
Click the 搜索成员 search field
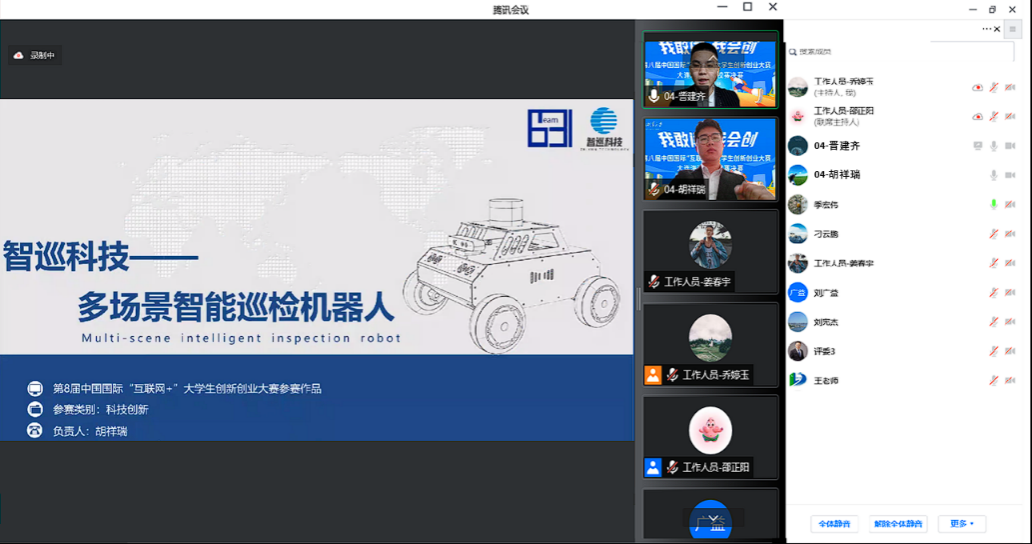(x=860, y=51)
